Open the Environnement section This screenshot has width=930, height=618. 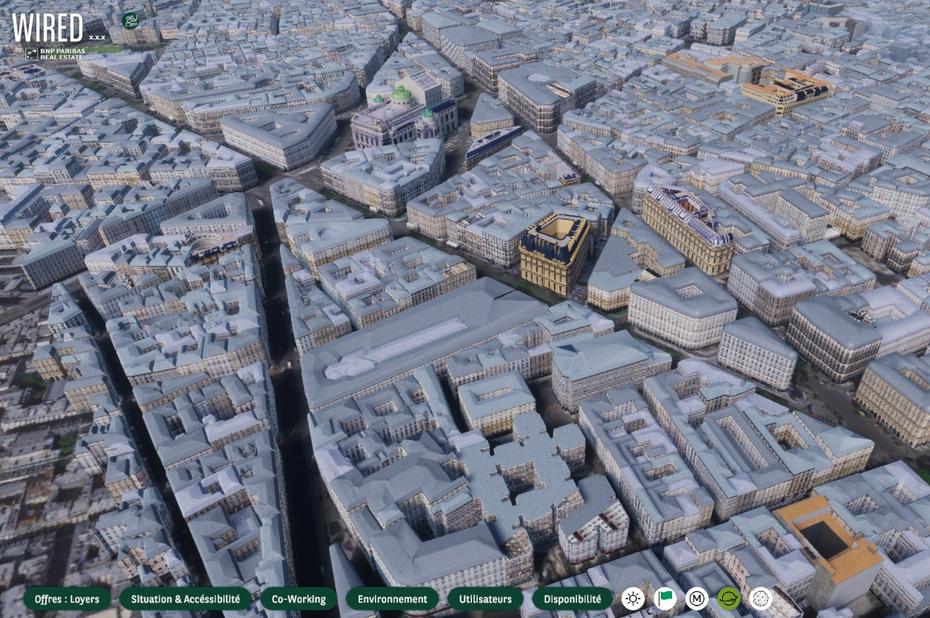[392, 599]
